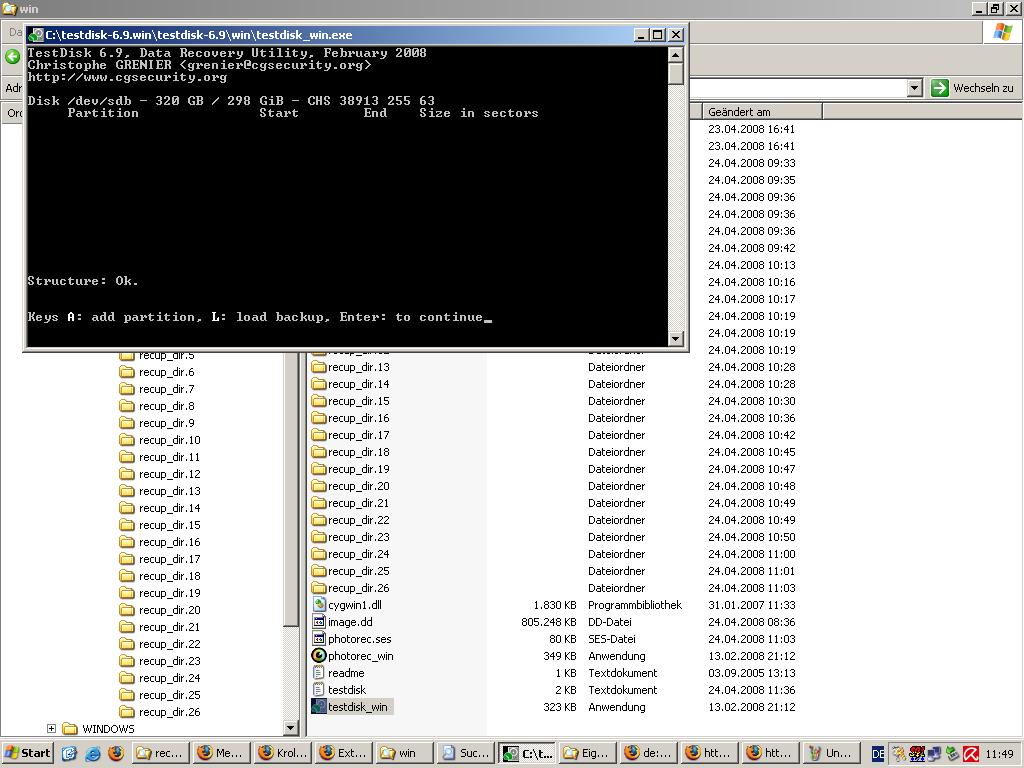Select the cygwin1.dll file icon
Viewport: 1024px width, 768px height.
coord(319,605)
